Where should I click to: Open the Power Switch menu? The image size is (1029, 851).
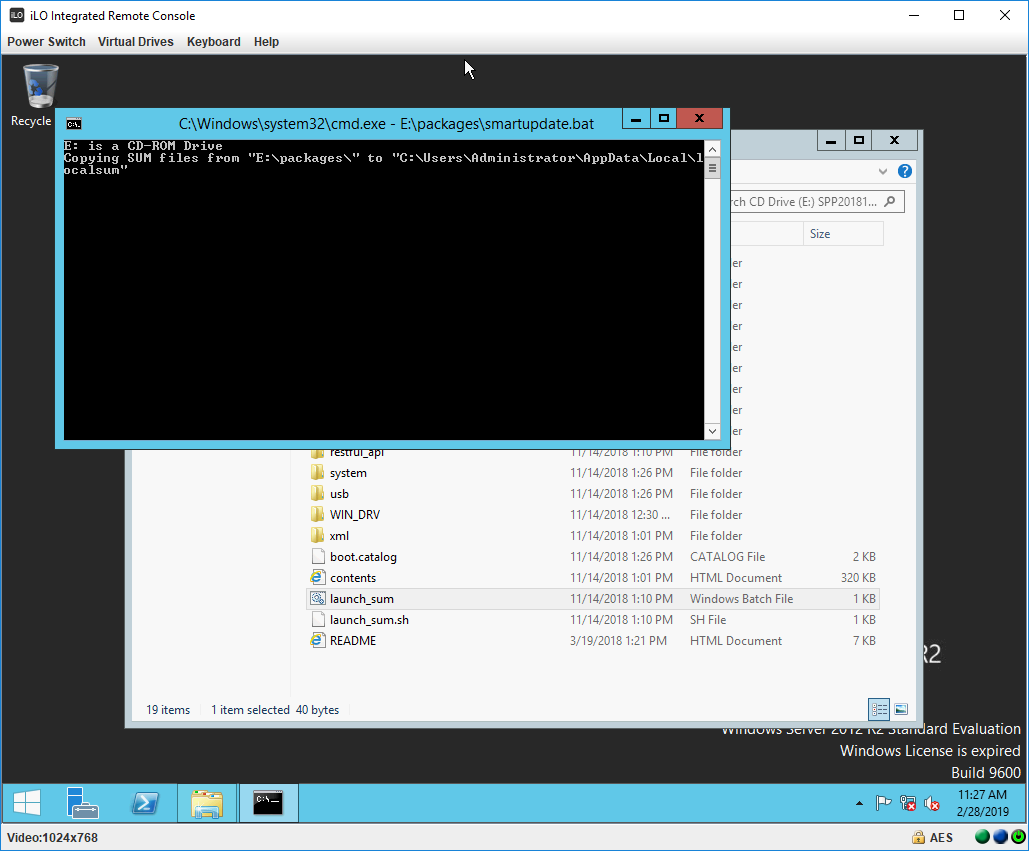coord(46,41)
